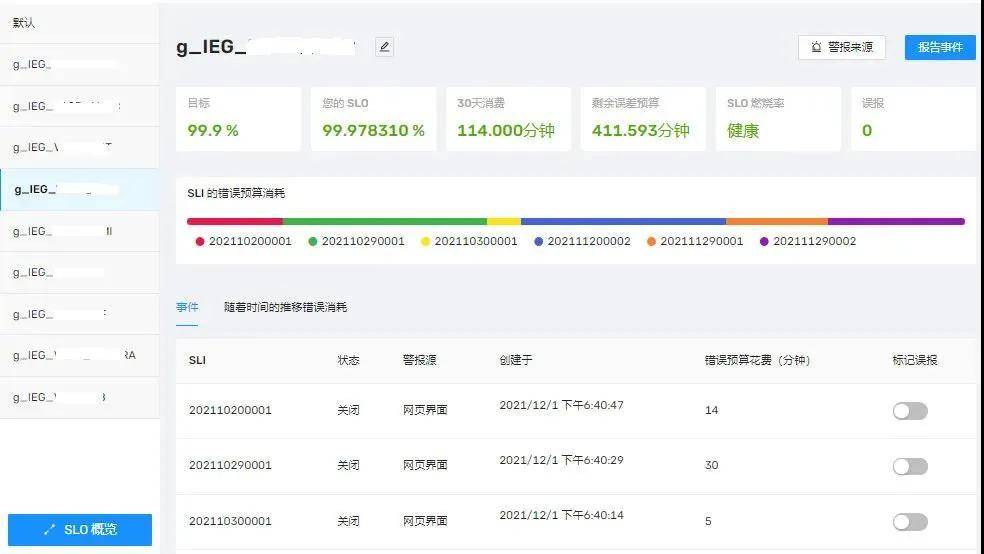Click the red legend dot for 202110200001
The image size is (984, 554).
coord(200,242)
